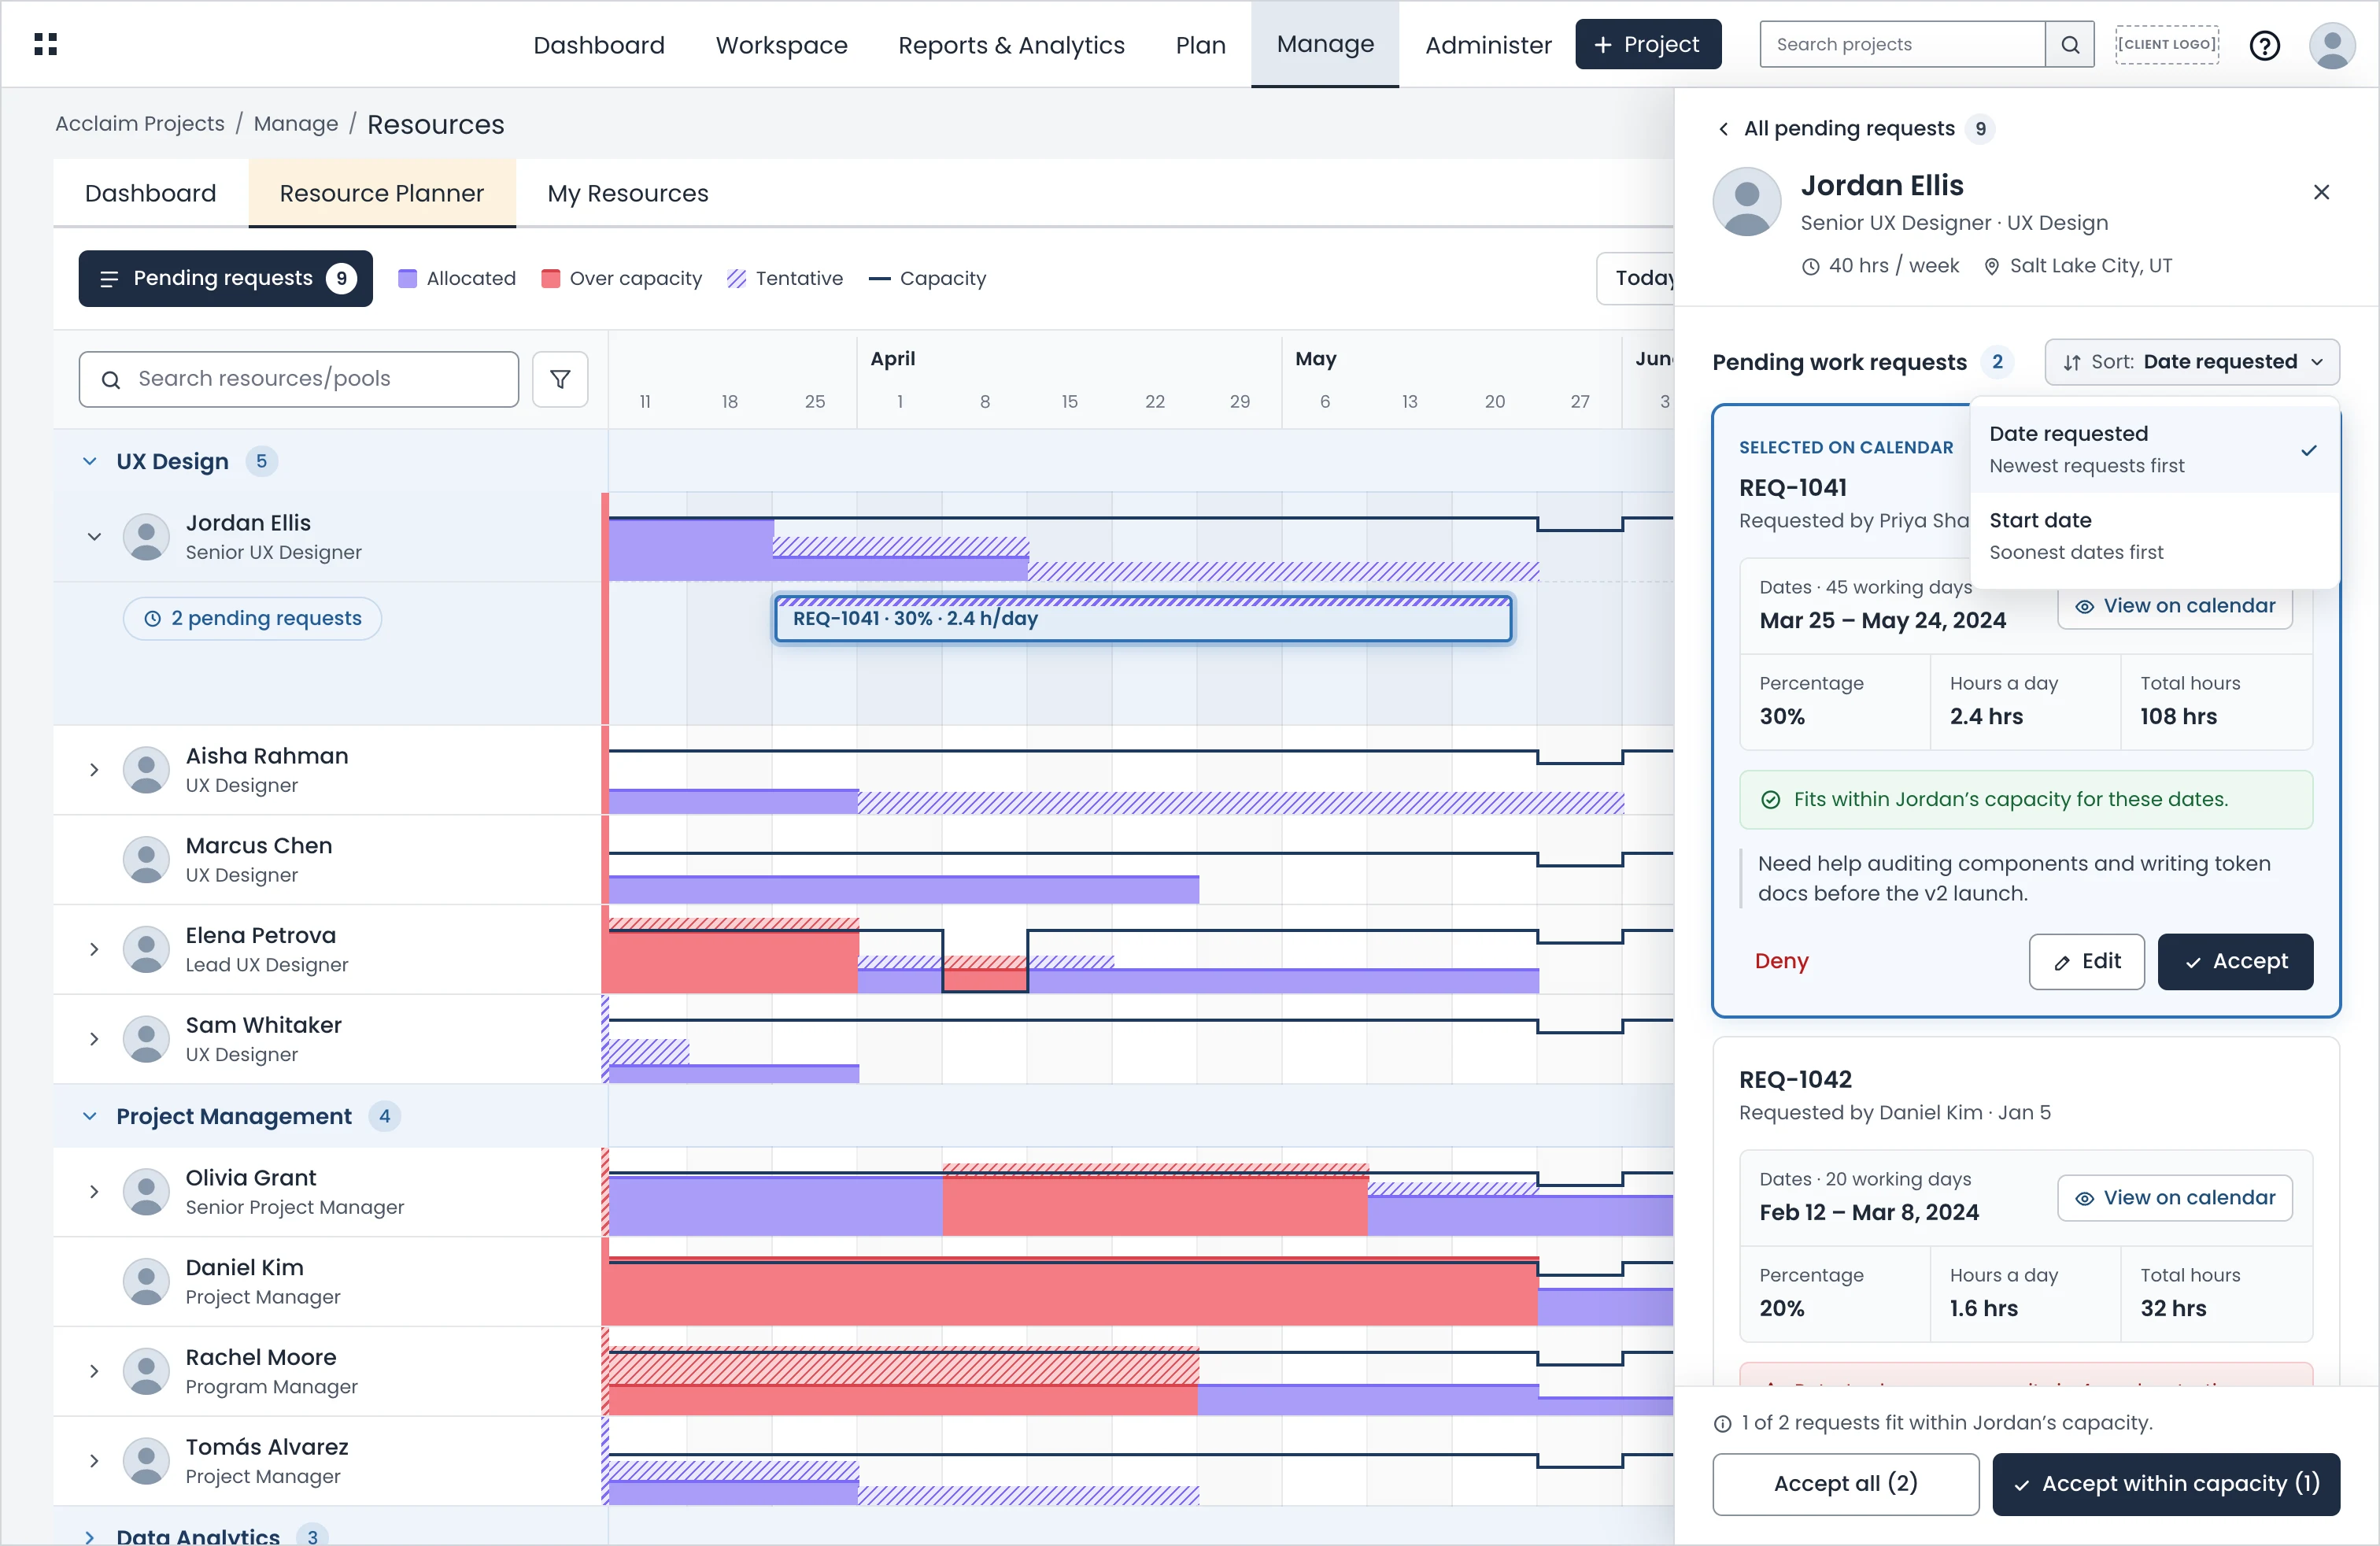The width and height of the screenshot is (2380, 1546).
Task: Click the search magnifier button in top bar
Action: click(x=2070, y=44)
